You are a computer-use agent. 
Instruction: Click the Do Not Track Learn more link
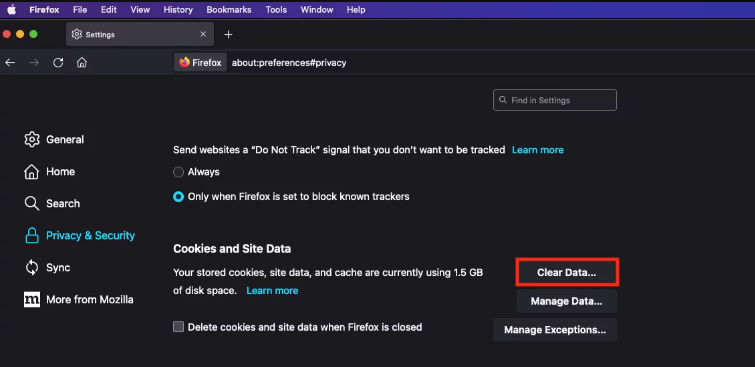537,150
